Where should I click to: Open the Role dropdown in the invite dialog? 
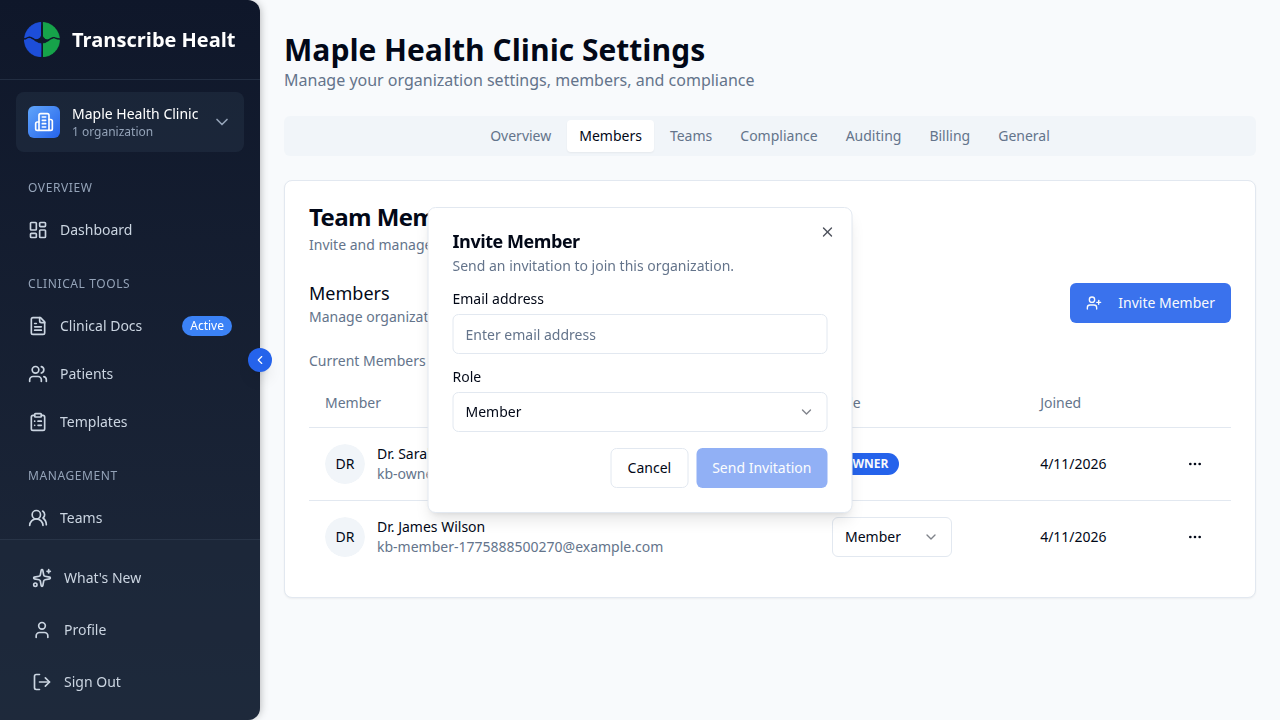click(639, 411)
